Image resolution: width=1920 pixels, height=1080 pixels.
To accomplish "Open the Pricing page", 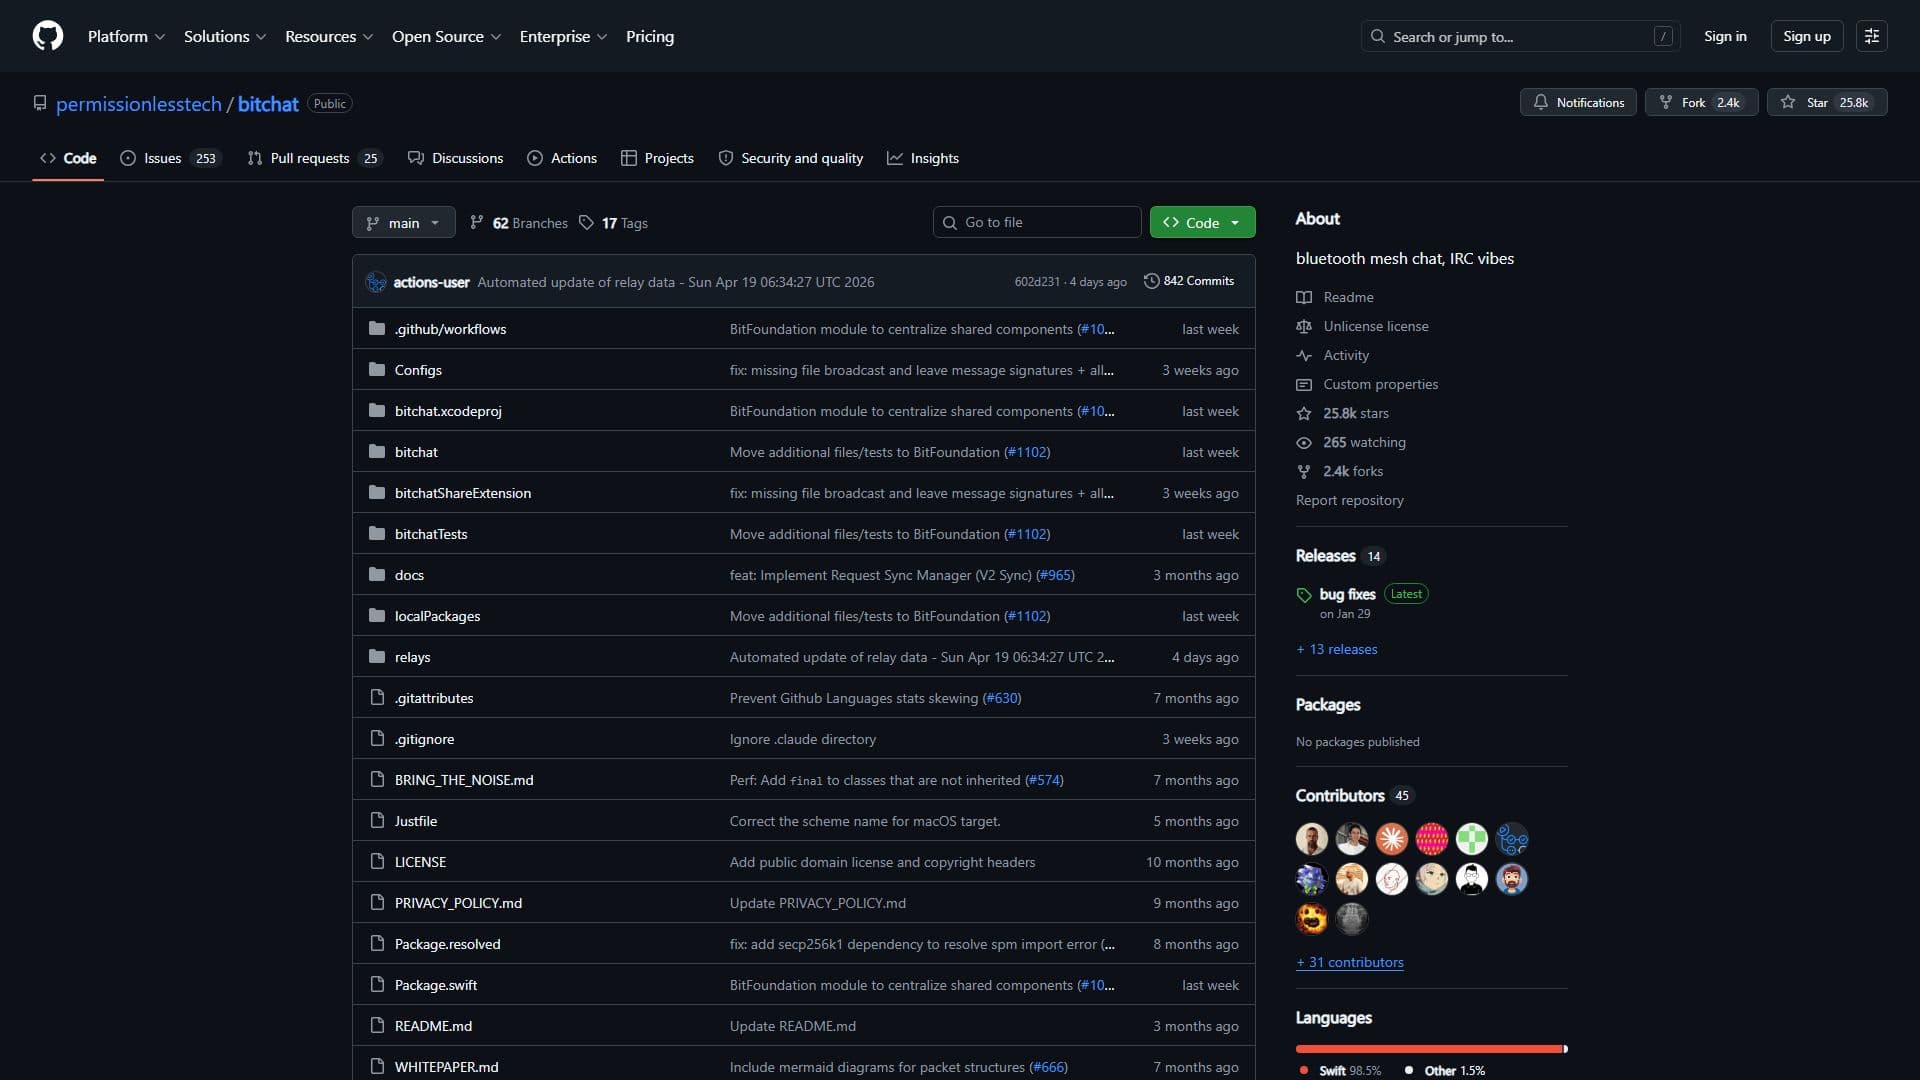I will [x=650, y=36].
